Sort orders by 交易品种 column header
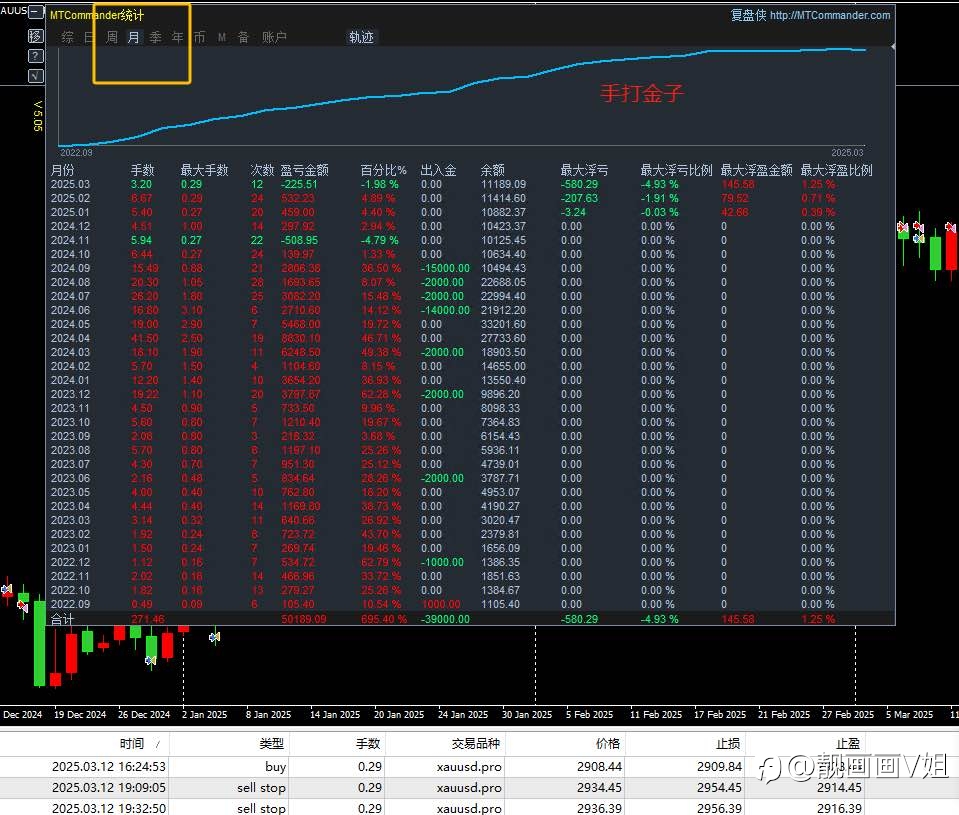This screenshot has width=959, height=815. (x=476, y=743)
